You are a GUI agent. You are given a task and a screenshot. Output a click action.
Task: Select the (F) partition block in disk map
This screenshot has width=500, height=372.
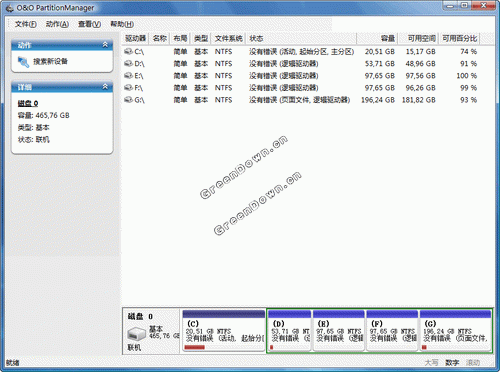coord(392,330)
